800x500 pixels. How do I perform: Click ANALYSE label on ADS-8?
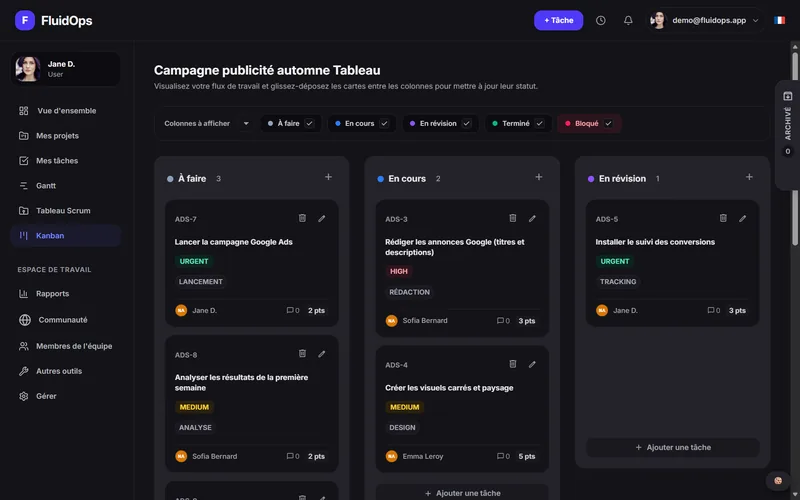coord(195,428)
